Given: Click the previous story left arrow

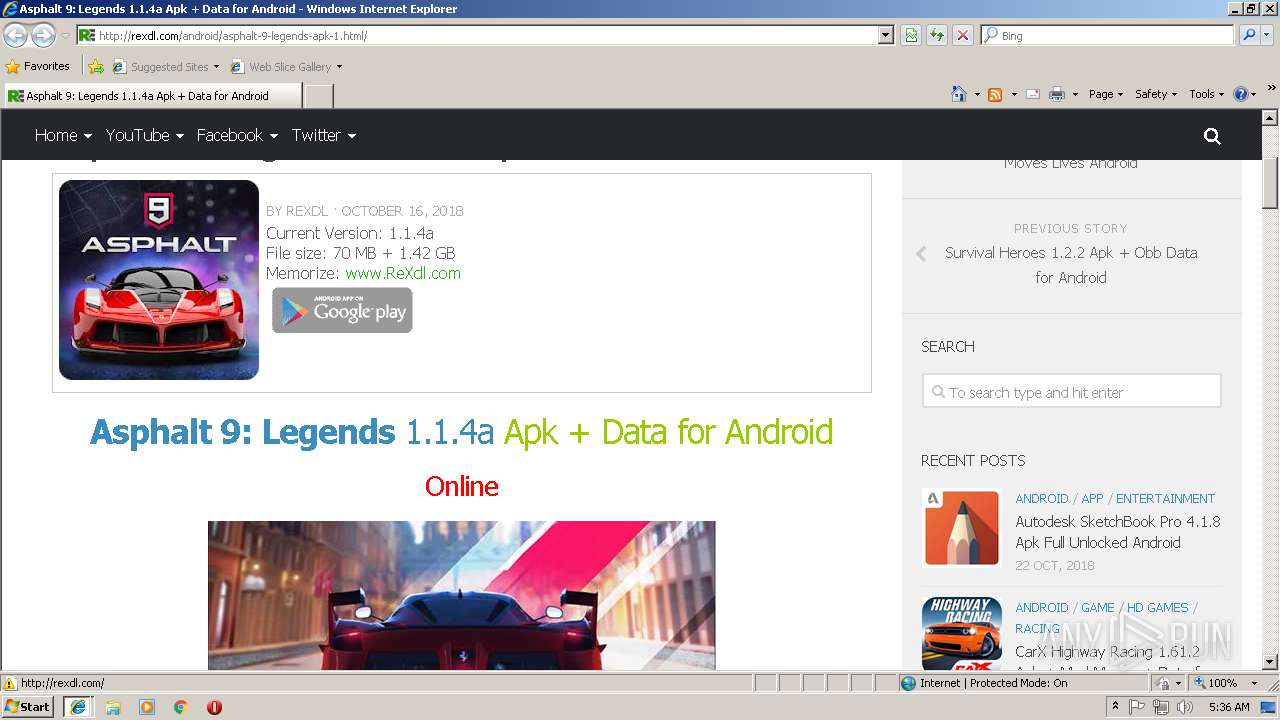Looking at the screenshot, I should point(921,254).
